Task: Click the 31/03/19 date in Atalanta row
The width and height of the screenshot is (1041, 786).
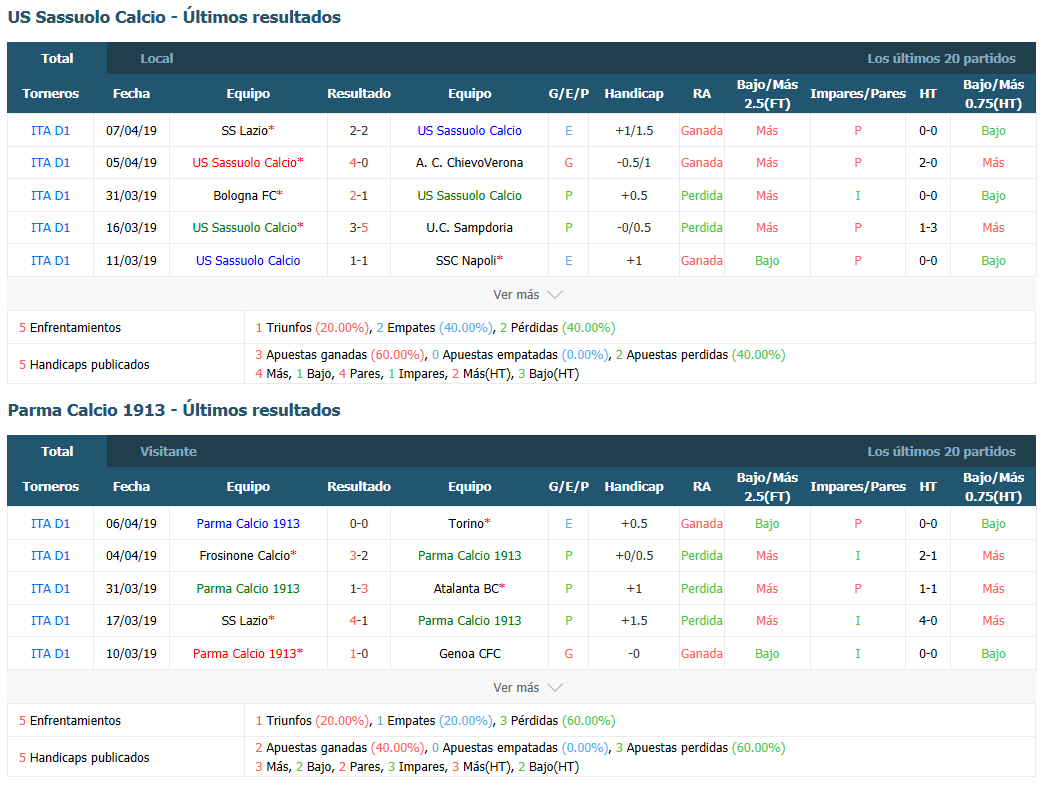Action: pos(131,589)
